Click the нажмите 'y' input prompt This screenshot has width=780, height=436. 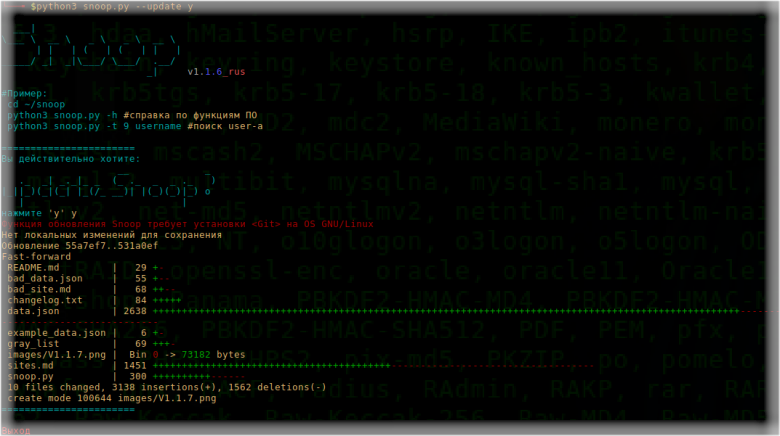[39, 214]
